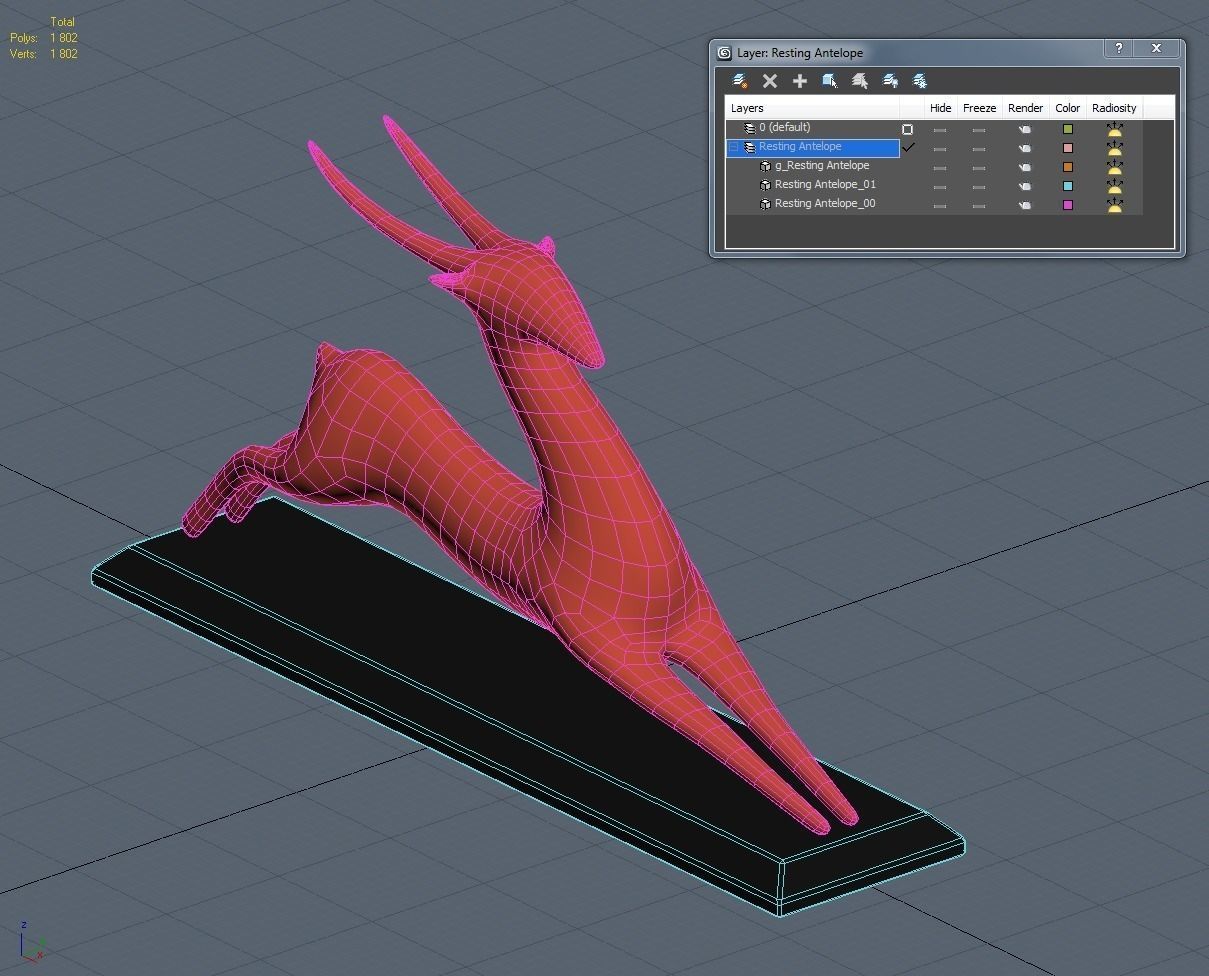Toggle Render teapot for g_Resting Antelope

coord(1025,168)
